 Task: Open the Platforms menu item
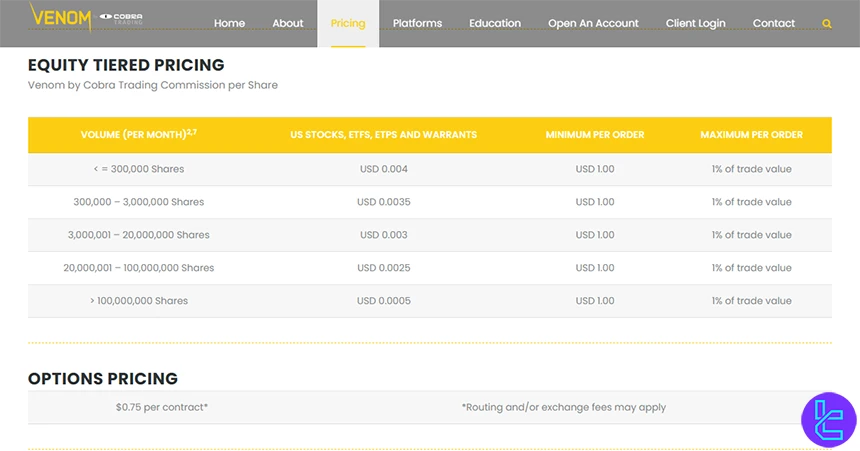(417, 23)
